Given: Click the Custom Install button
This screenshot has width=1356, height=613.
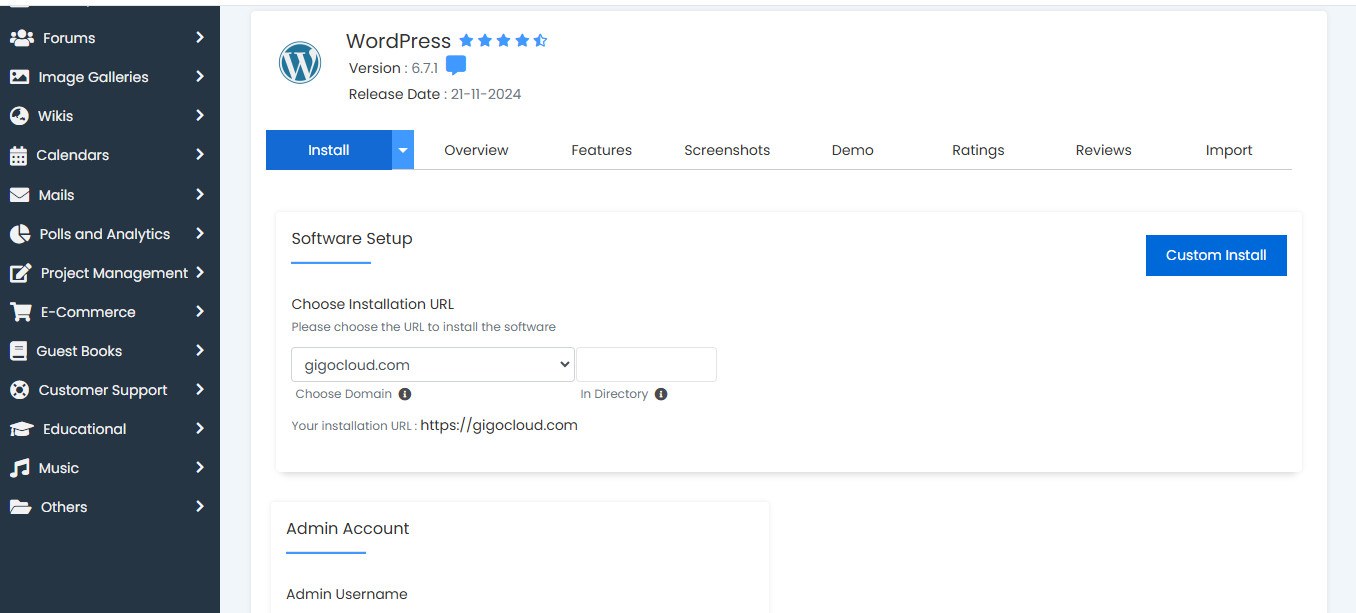Looking at the screenshot, I should coord(1216,255).
